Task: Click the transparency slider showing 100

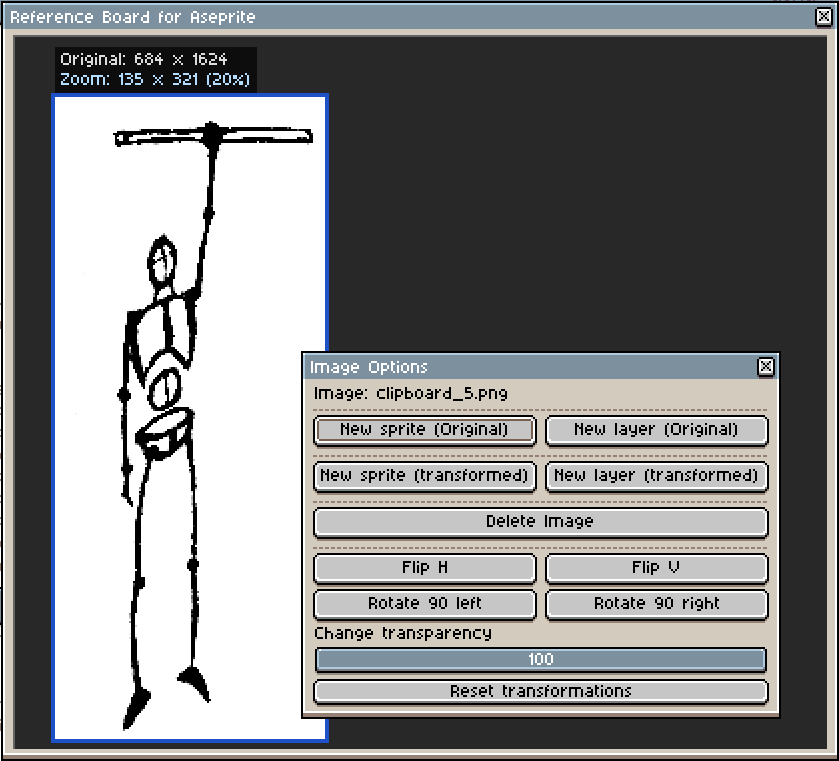Action: pos(540,659)
